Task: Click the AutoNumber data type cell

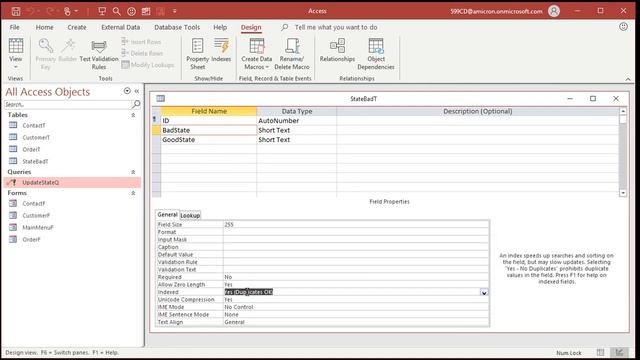Action: tap(297, 121)
